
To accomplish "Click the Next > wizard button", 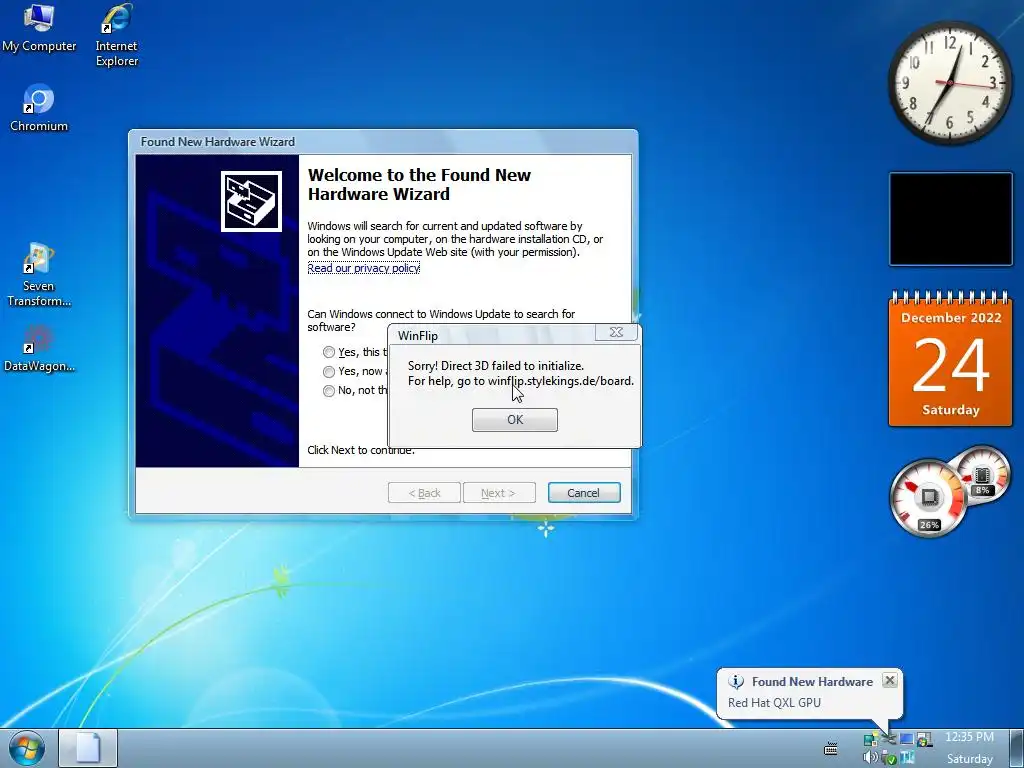I will tap(499, 493).
